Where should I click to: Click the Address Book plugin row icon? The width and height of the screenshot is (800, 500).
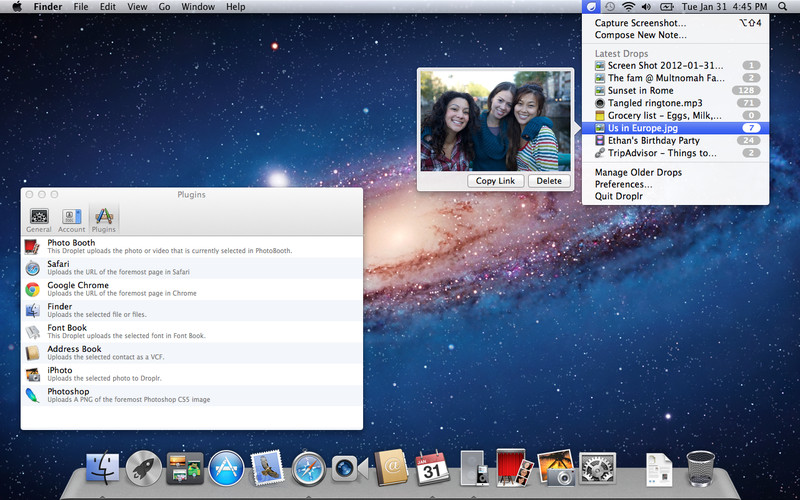(x=33, y=352)
